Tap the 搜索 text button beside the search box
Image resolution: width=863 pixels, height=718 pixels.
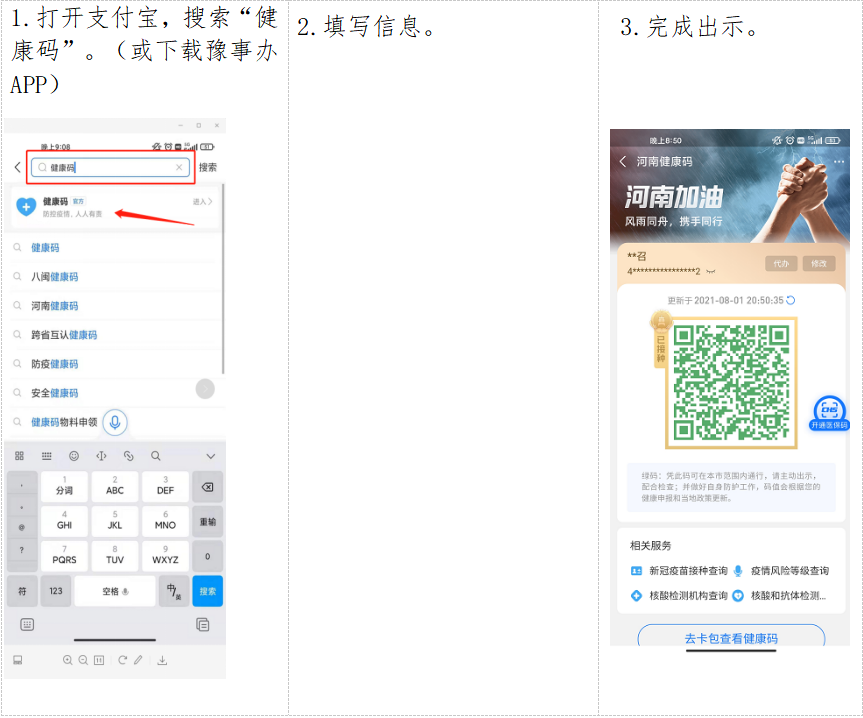(208, 168)
